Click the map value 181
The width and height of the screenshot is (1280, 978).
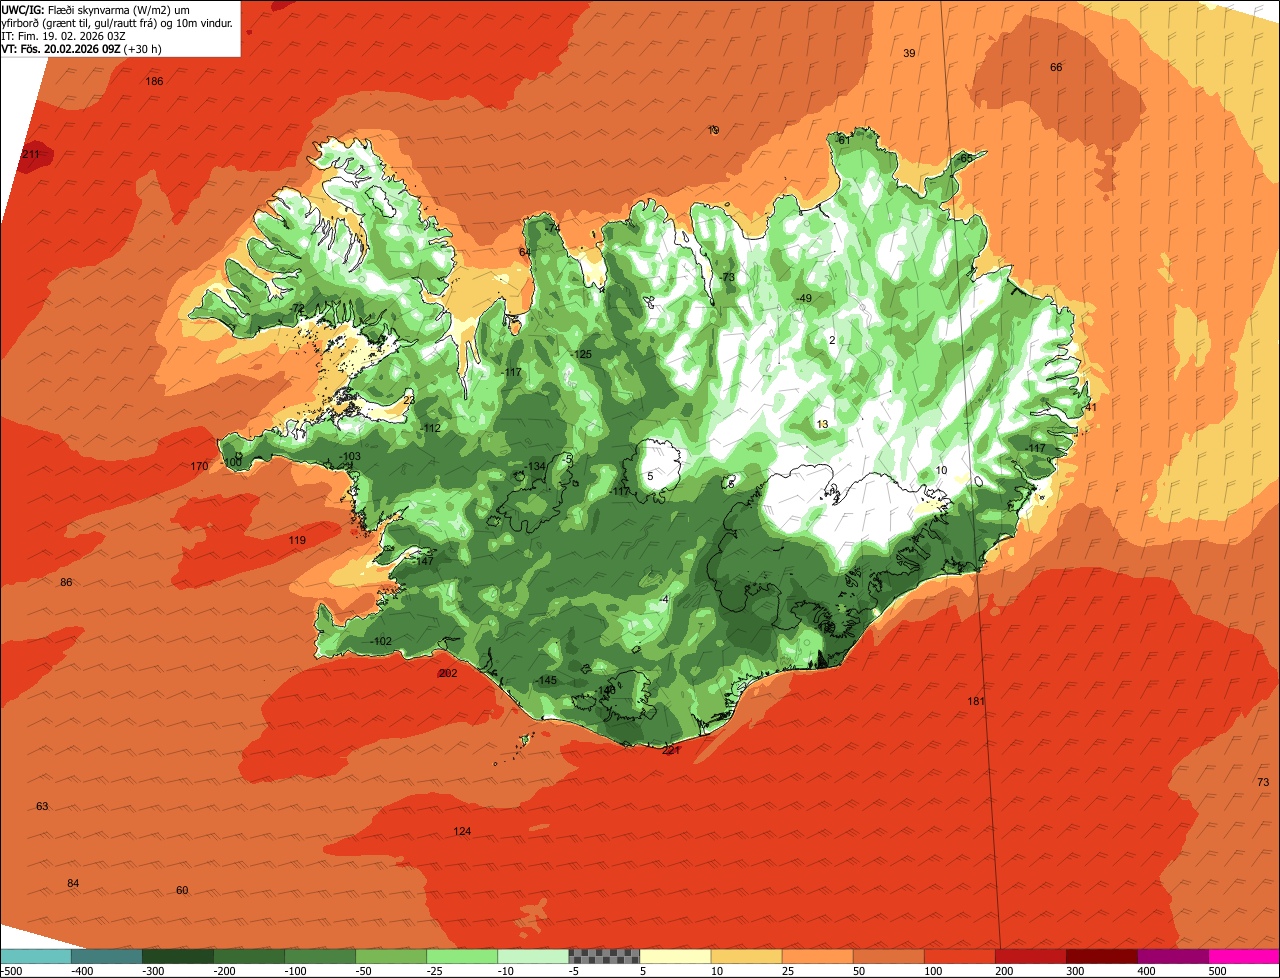[976, 701]
